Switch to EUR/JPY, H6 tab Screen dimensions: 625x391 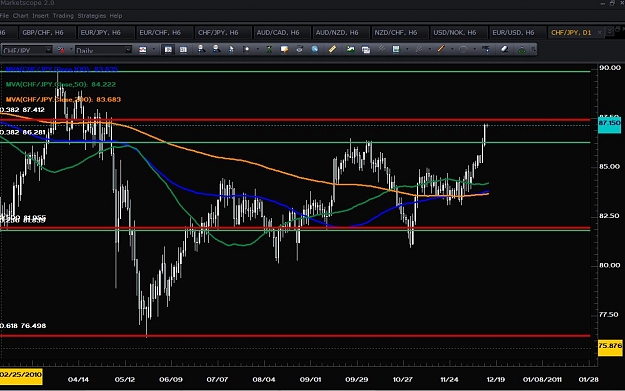coord(104,33)
